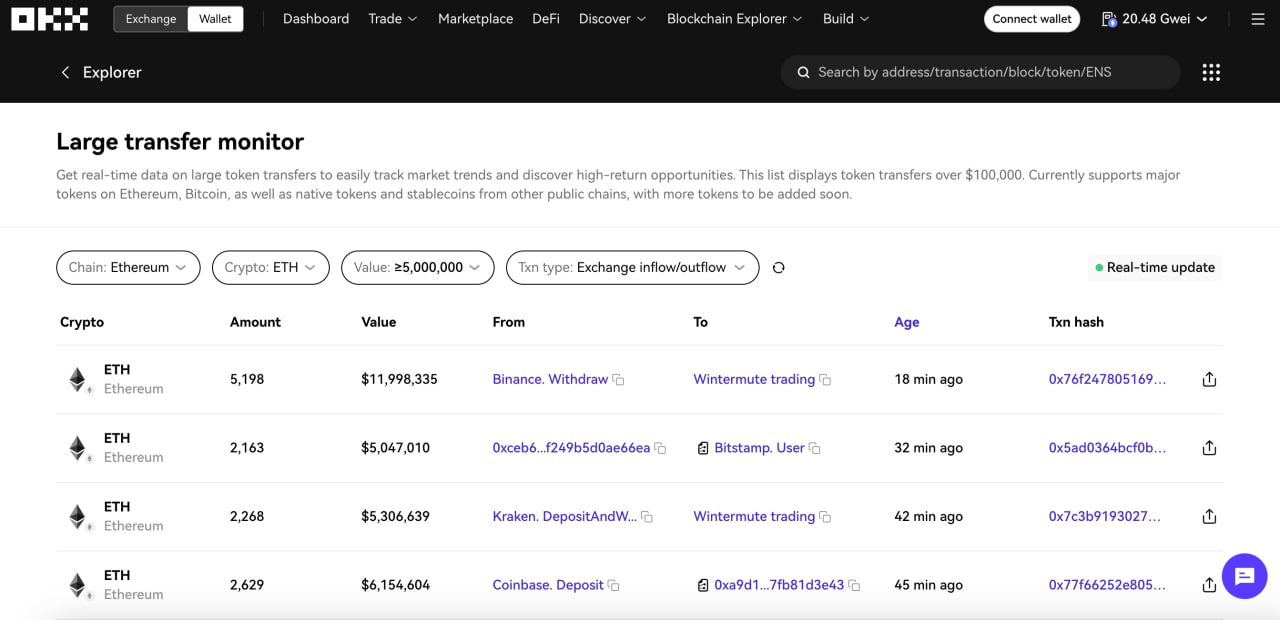Copy the 0xa9d1...7fb81d3e43 address

pyautogui.click(x=854, y=585)
